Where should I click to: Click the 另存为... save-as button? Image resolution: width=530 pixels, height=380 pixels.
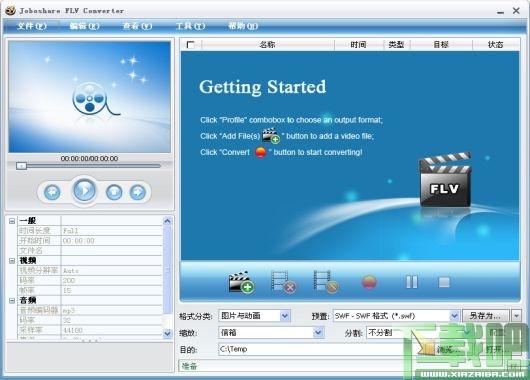[x=485, y=316]
